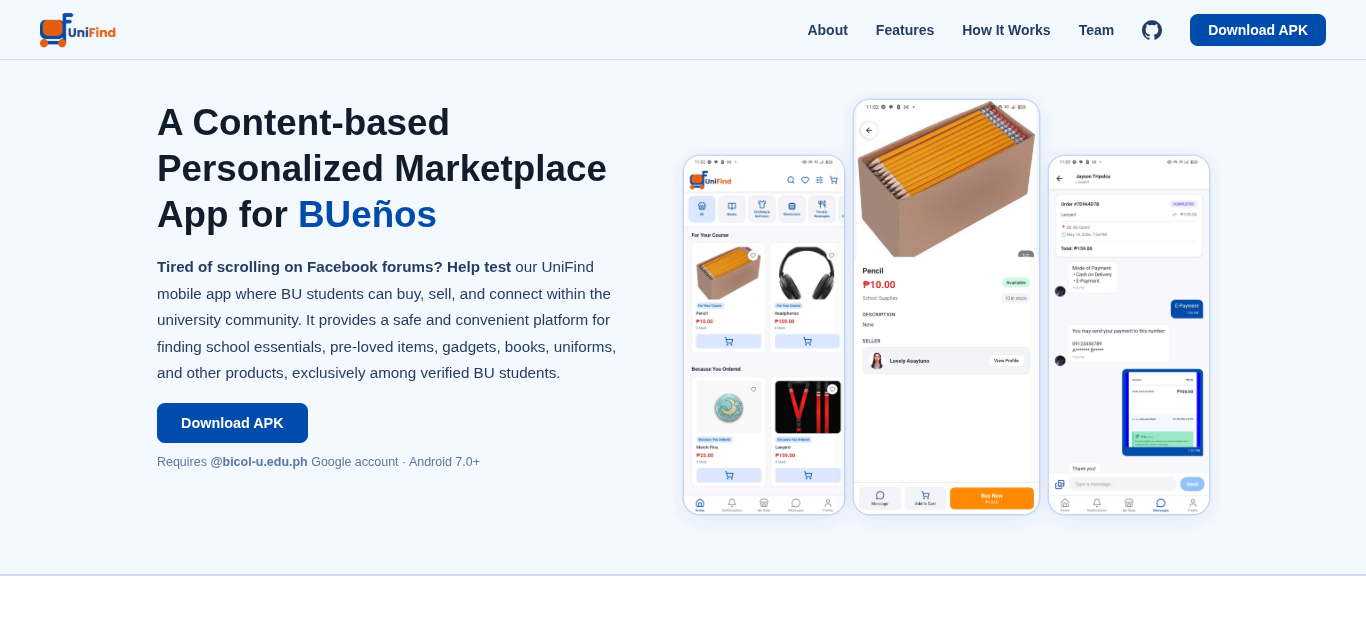
Task: Click the '₱10.00' price on product screen
Action: (879, 284)
